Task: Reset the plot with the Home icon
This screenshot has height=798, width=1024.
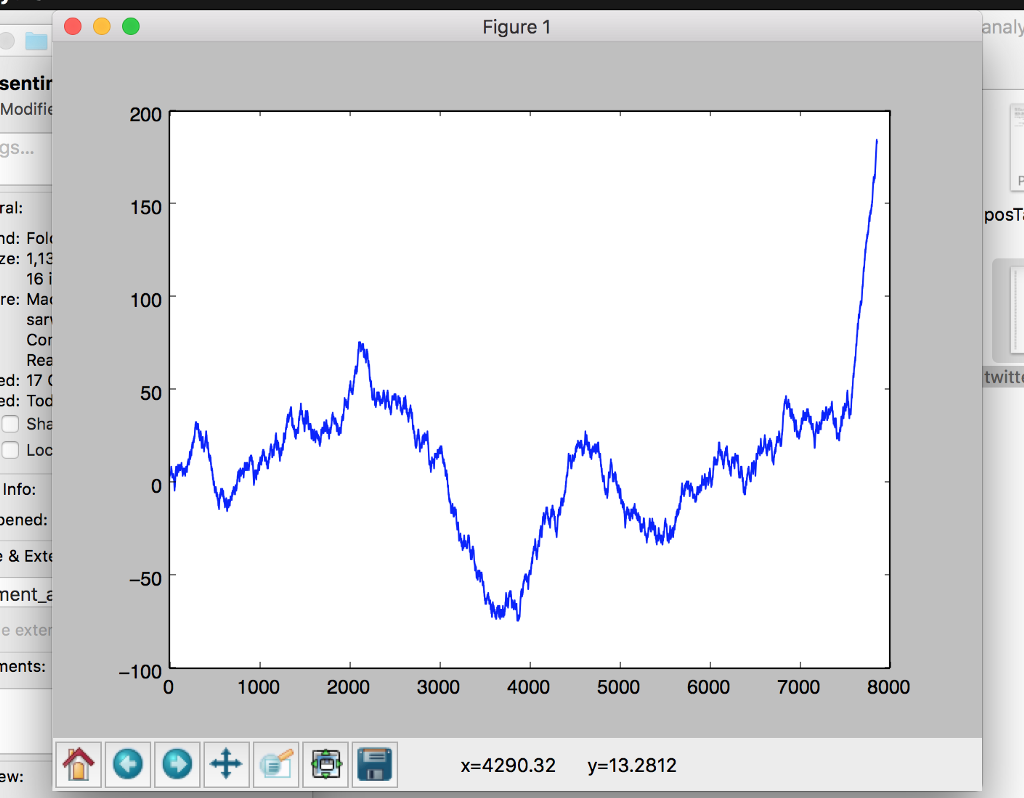Action: pos(79,765)
